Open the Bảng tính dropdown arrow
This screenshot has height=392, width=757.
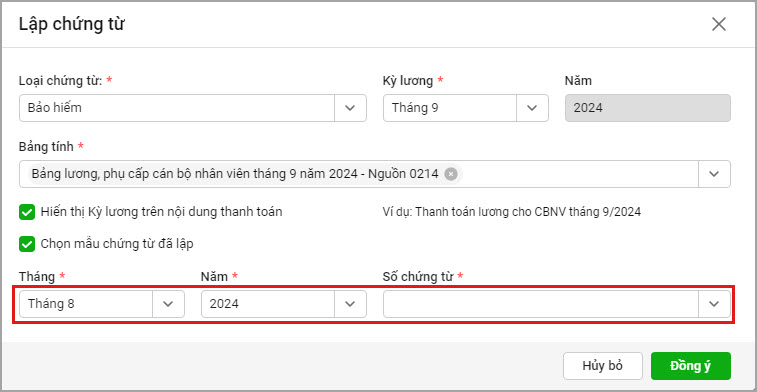715,174
